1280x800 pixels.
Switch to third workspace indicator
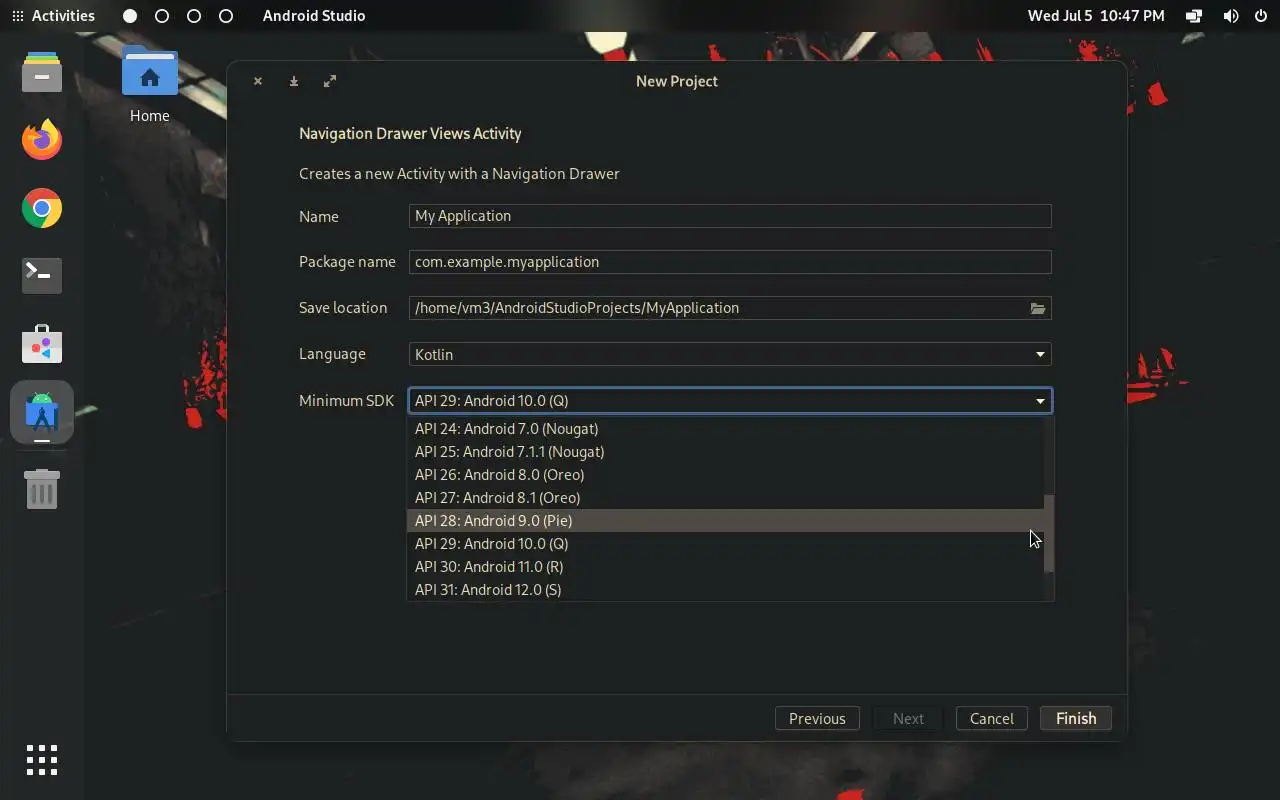click(x=194, y=16)
